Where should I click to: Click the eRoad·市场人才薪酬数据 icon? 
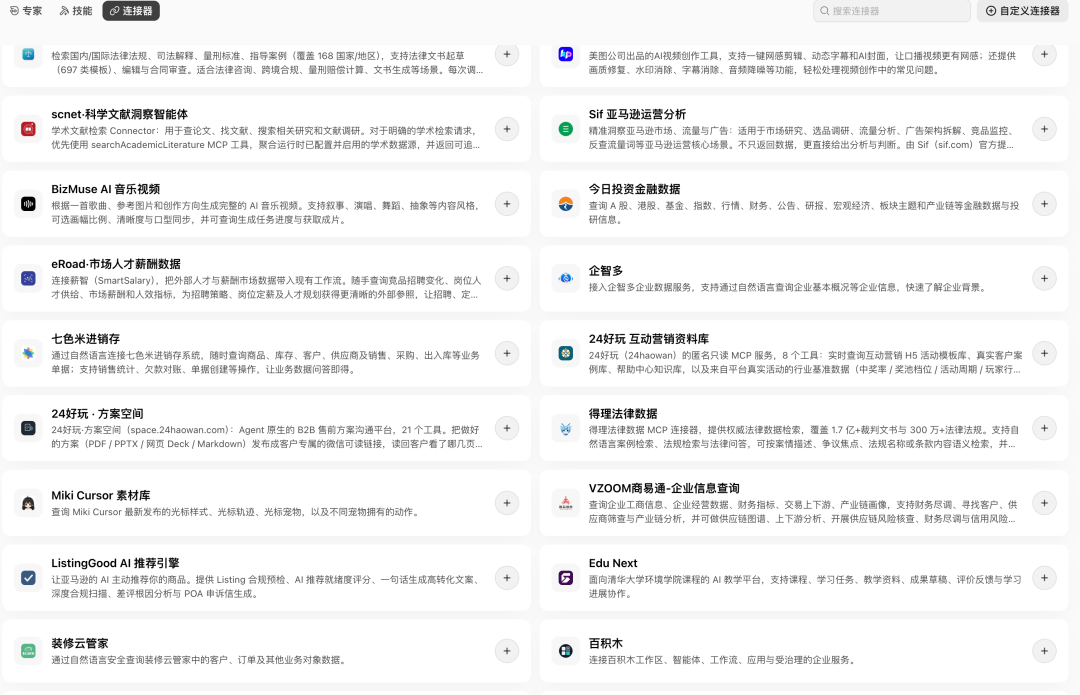point(28,278)
